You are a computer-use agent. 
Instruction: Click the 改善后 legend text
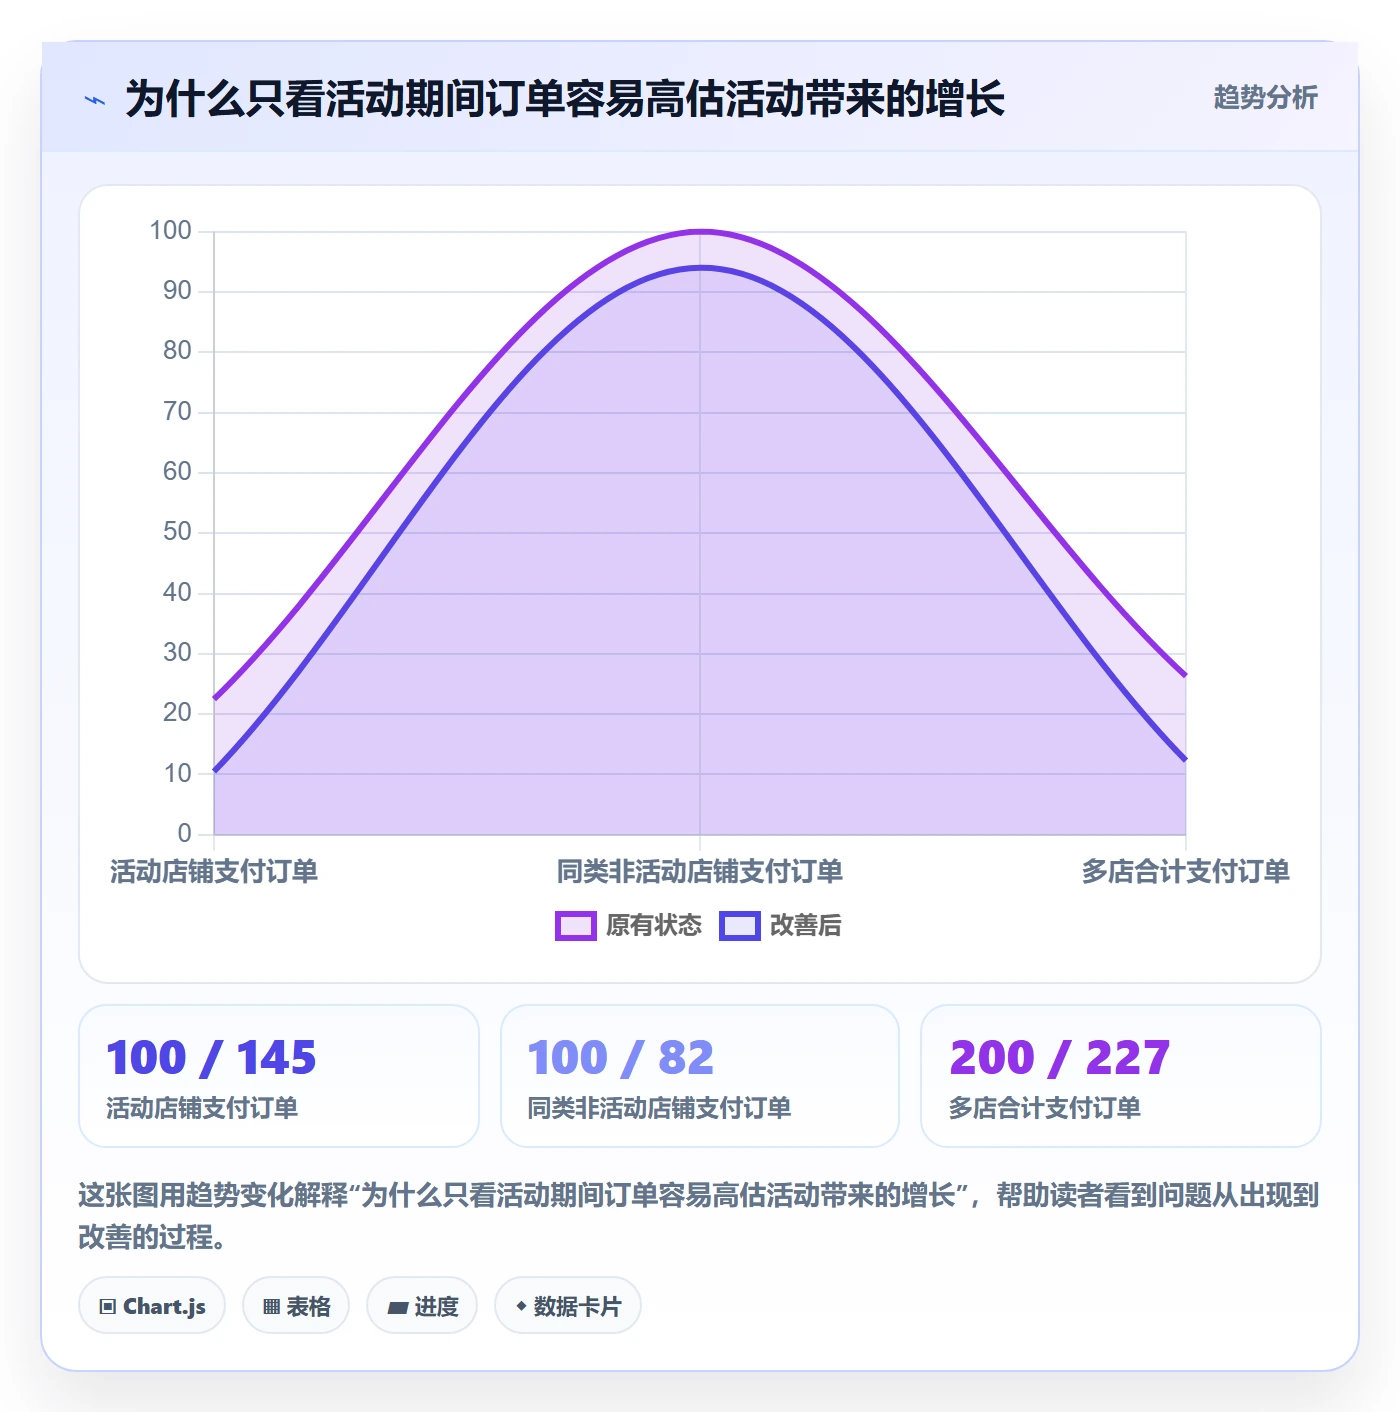805,926
